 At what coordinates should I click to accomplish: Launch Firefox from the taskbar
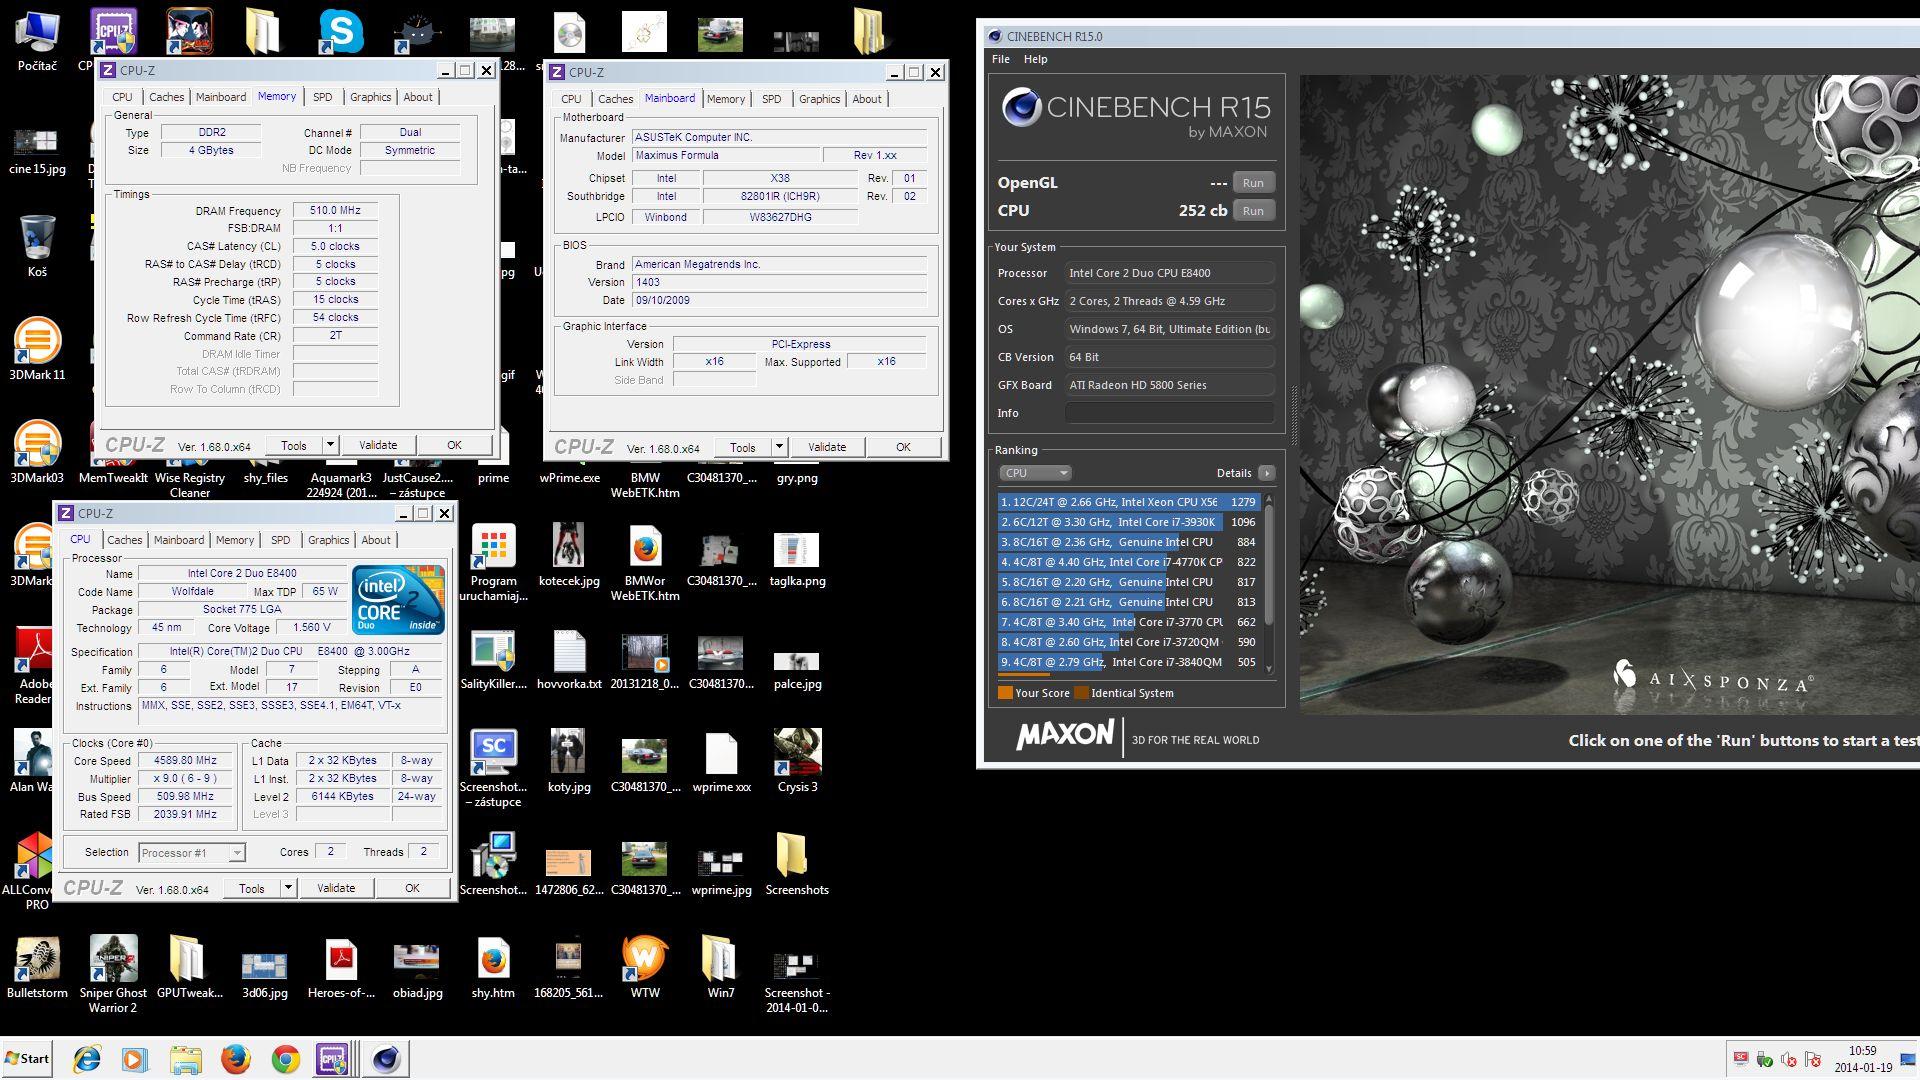tap(236, 1059)
